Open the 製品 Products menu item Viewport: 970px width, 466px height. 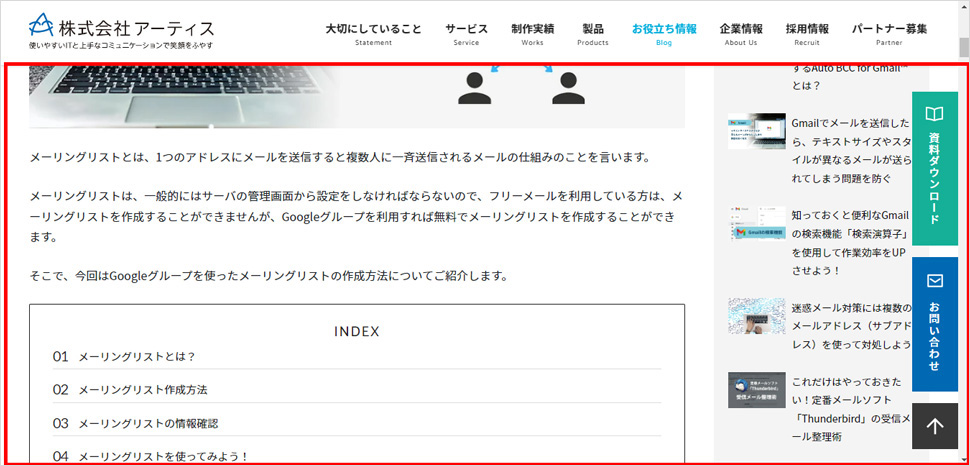coord(593,35)
